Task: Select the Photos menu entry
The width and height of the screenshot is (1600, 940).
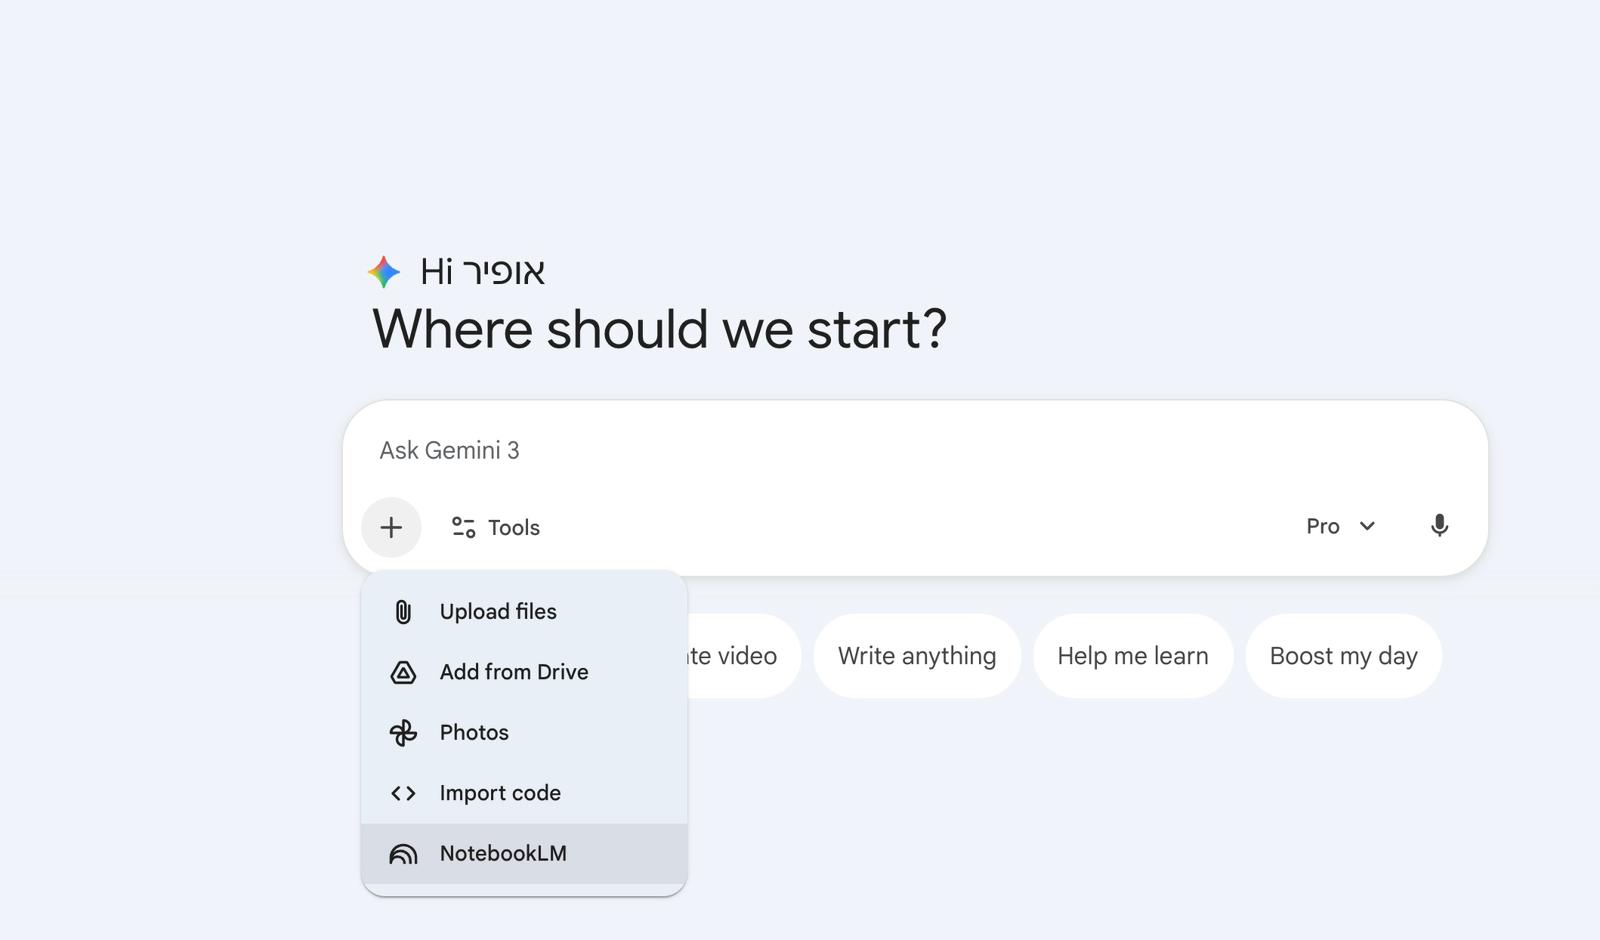Action: [474, 733]
